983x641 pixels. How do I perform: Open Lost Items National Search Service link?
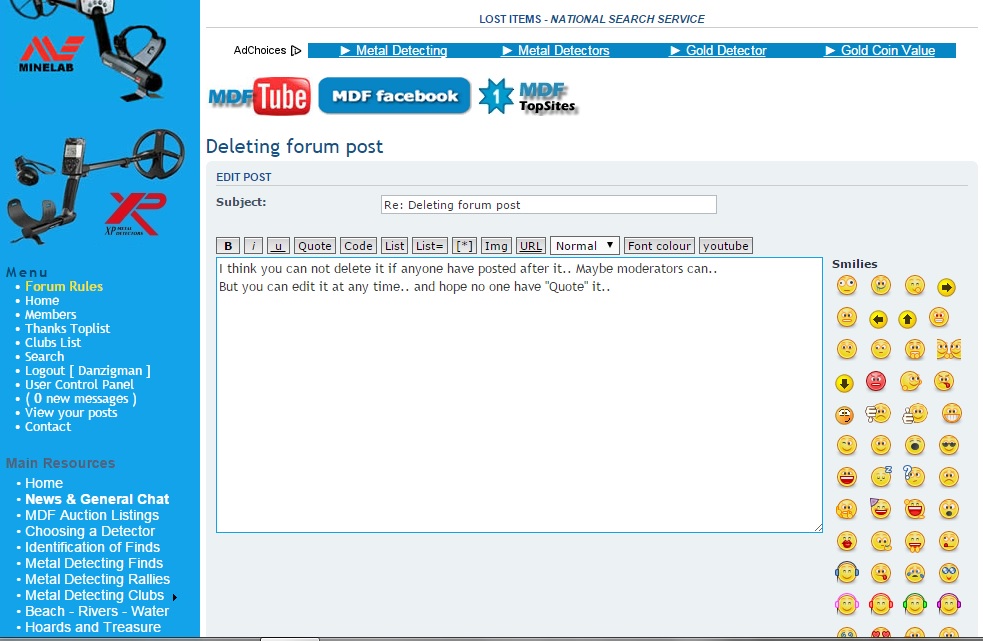click(x=592, y=19)
